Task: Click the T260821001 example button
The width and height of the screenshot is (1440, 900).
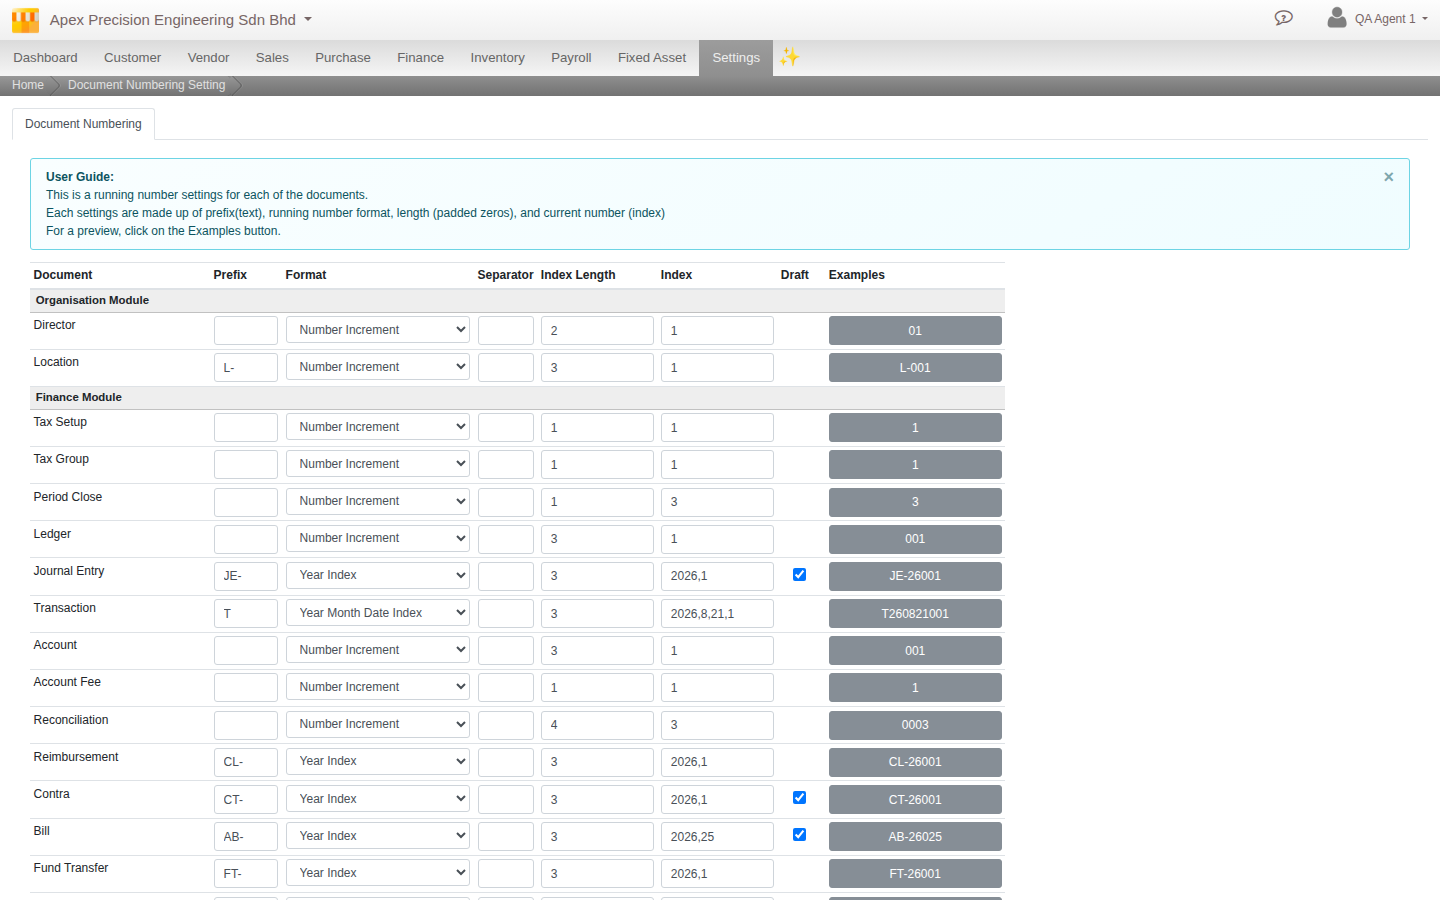Action: coord(915,613)
